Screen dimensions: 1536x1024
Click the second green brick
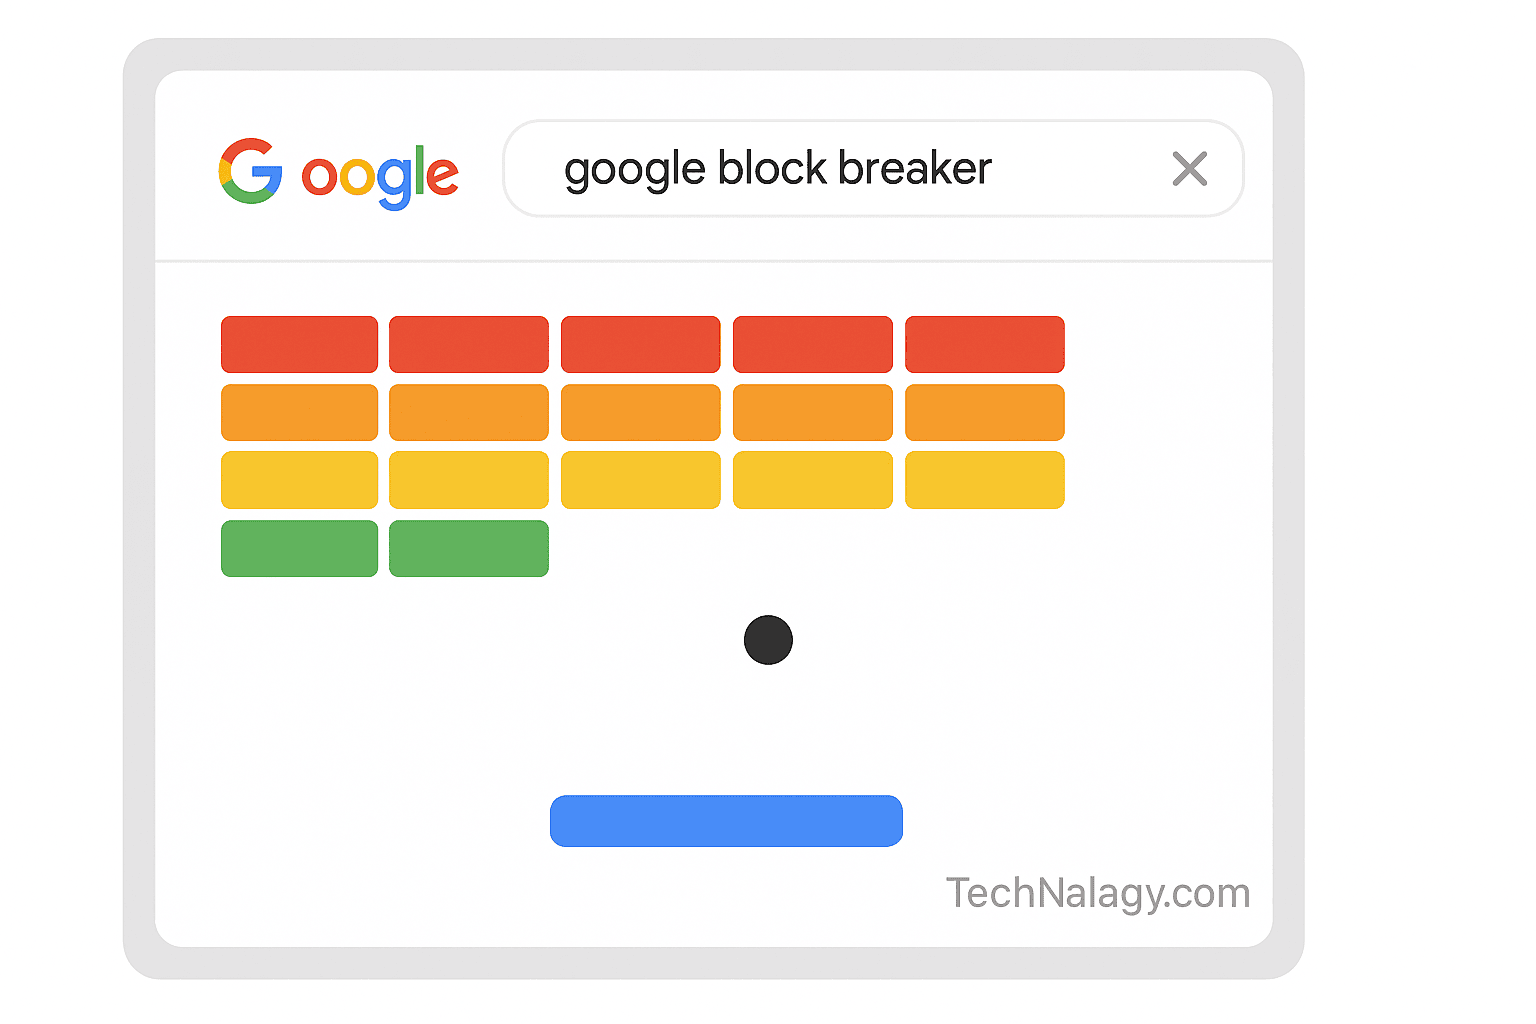click(468, 548)
